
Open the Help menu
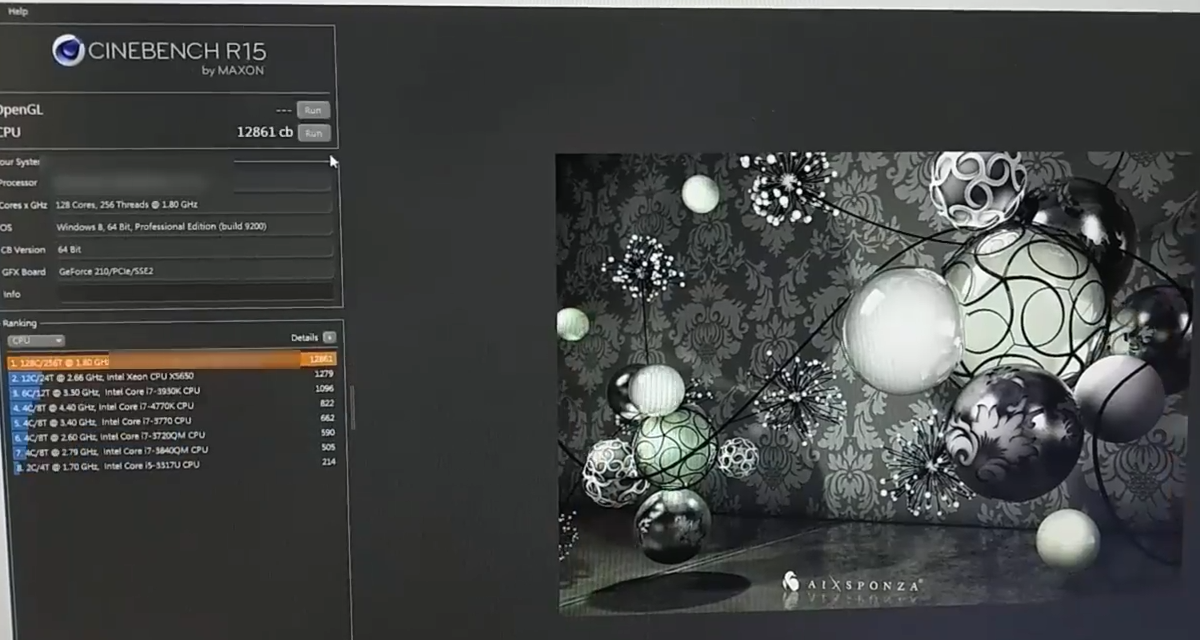[x=18, y=11]
